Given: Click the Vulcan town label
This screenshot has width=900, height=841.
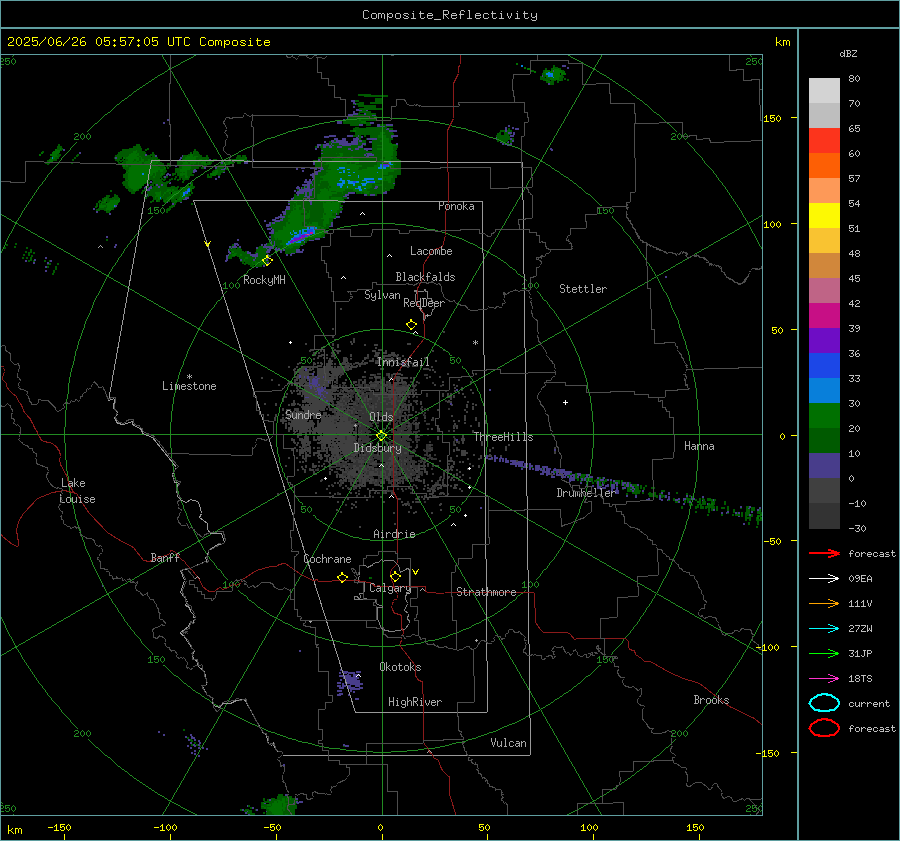Looking at the screenshot, I should [x=509, y=743].
